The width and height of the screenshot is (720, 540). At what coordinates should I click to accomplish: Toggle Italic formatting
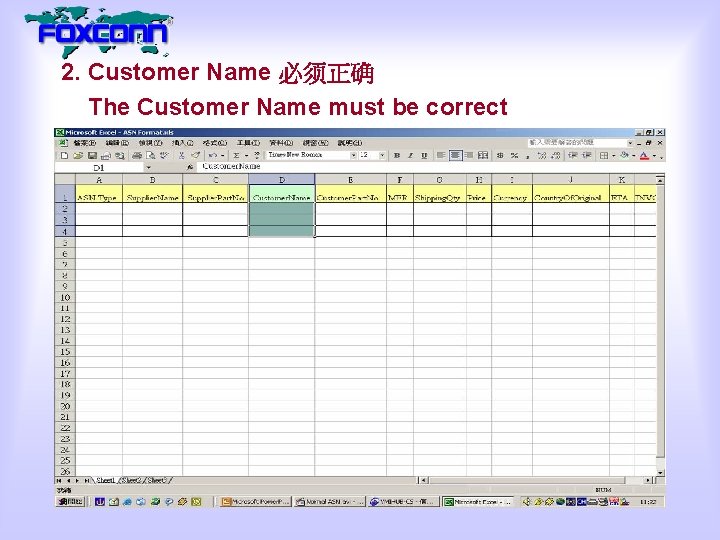pyautogui.click(x=411, y=156)
